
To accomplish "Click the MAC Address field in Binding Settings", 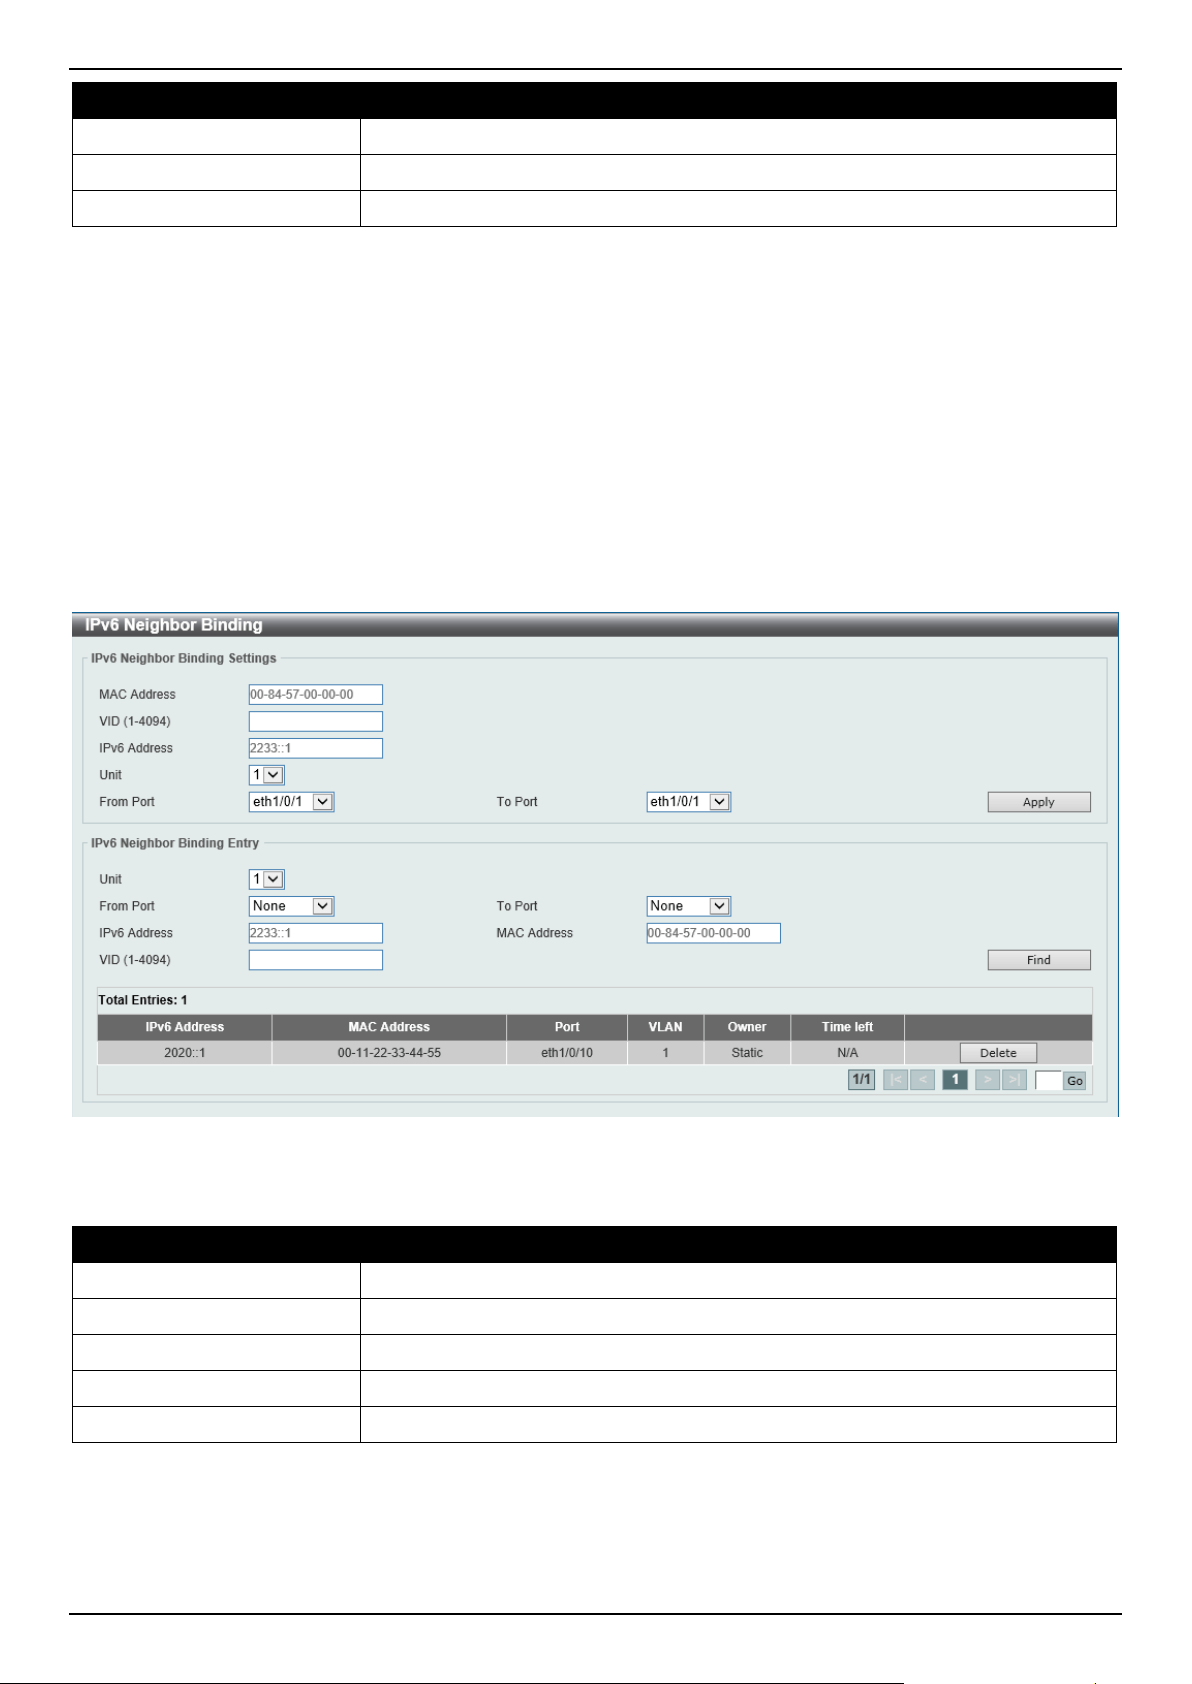I will [x=316, y=694].
